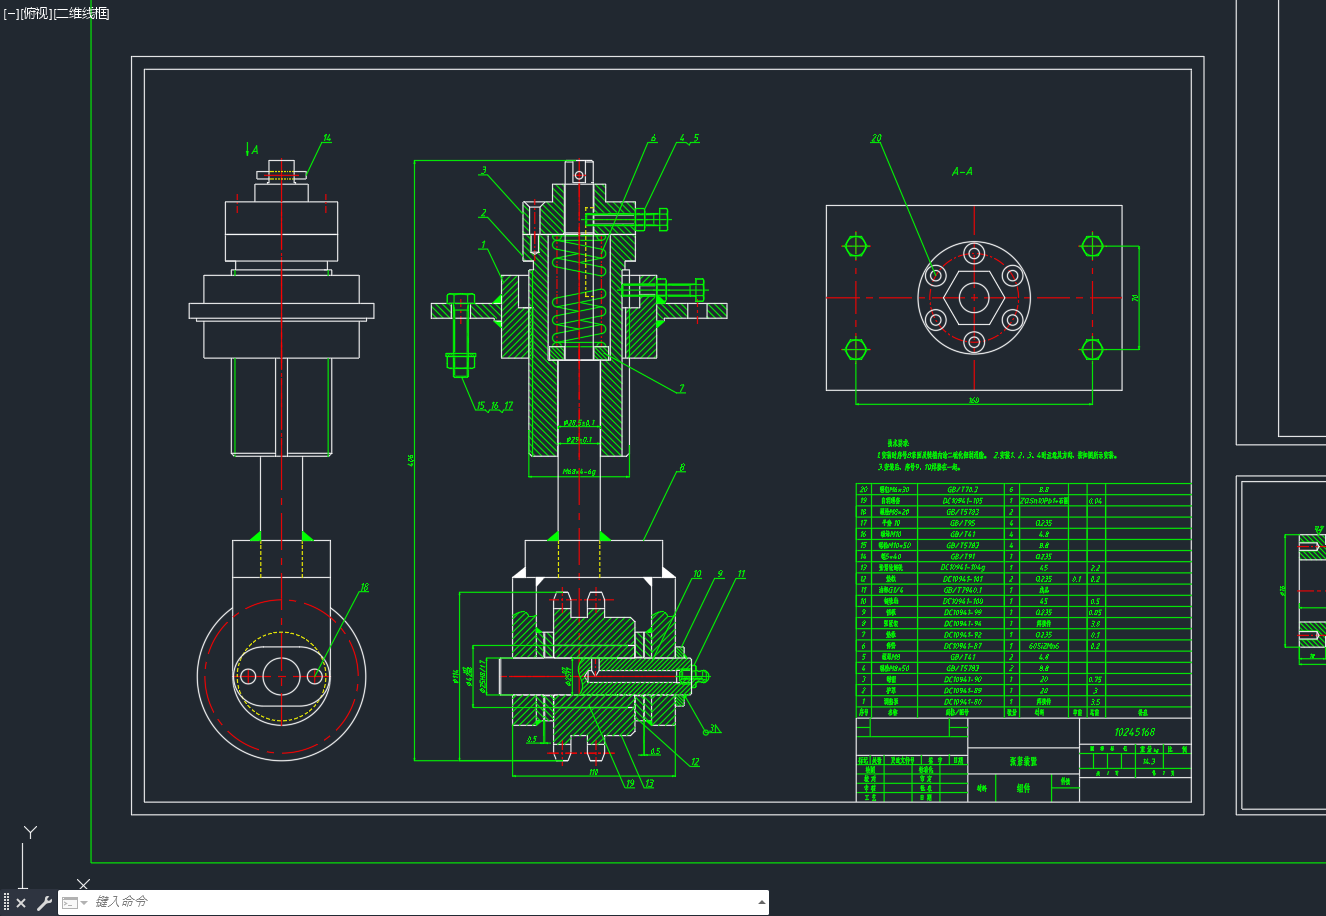This screenshot has width=1326, height=916.
Task: Open command line customize wrench menu
Action: pyautogui.click(x=44, y=903)
